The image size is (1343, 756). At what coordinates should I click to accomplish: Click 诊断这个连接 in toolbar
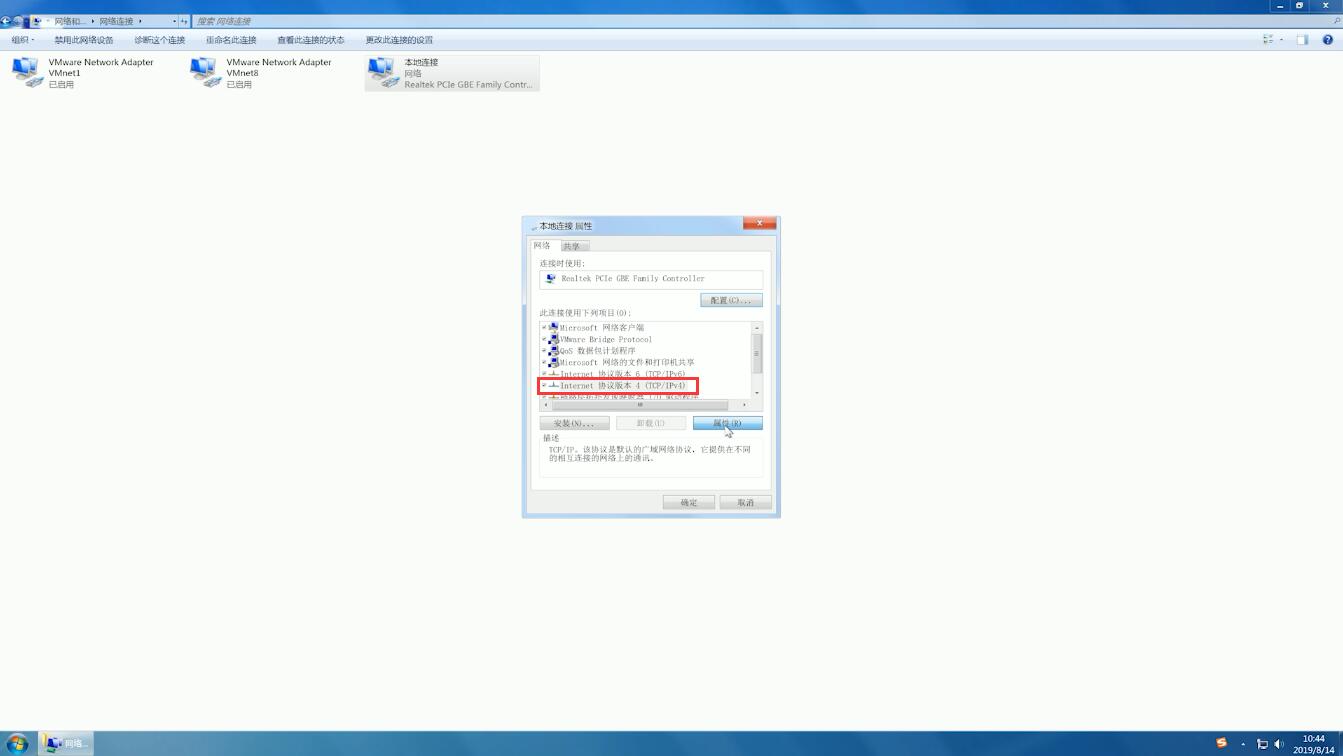tap(160, 40)
